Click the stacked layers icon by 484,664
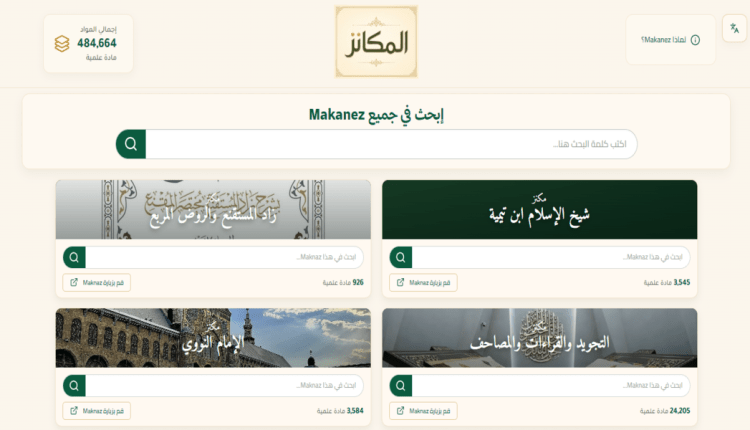750x430 pixels. [x=62, y=44]
